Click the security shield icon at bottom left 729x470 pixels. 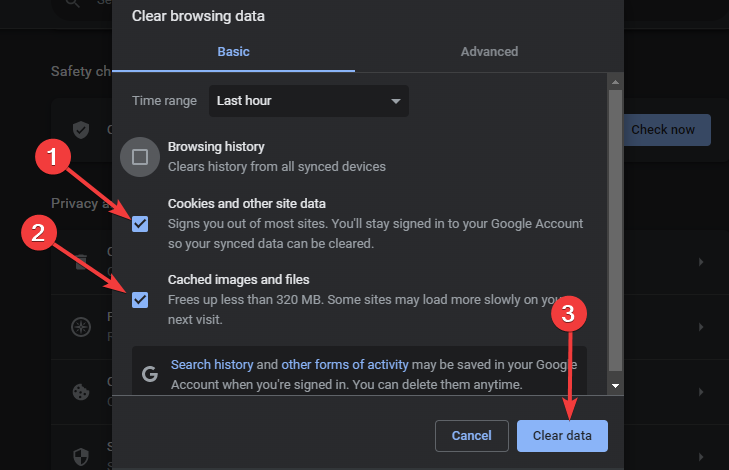[x=82, y=452]
